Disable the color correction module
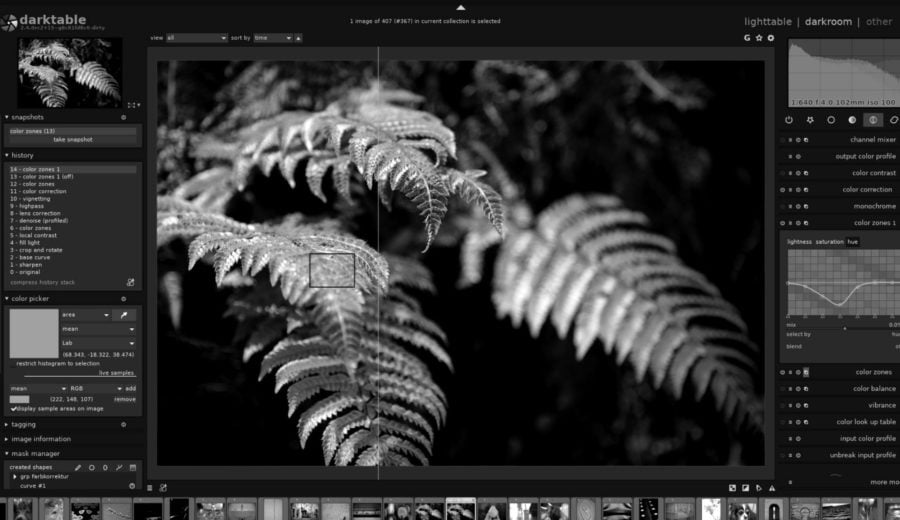This screenshot has height=520, width=900. pyautogui.click(x=783, y=189)
